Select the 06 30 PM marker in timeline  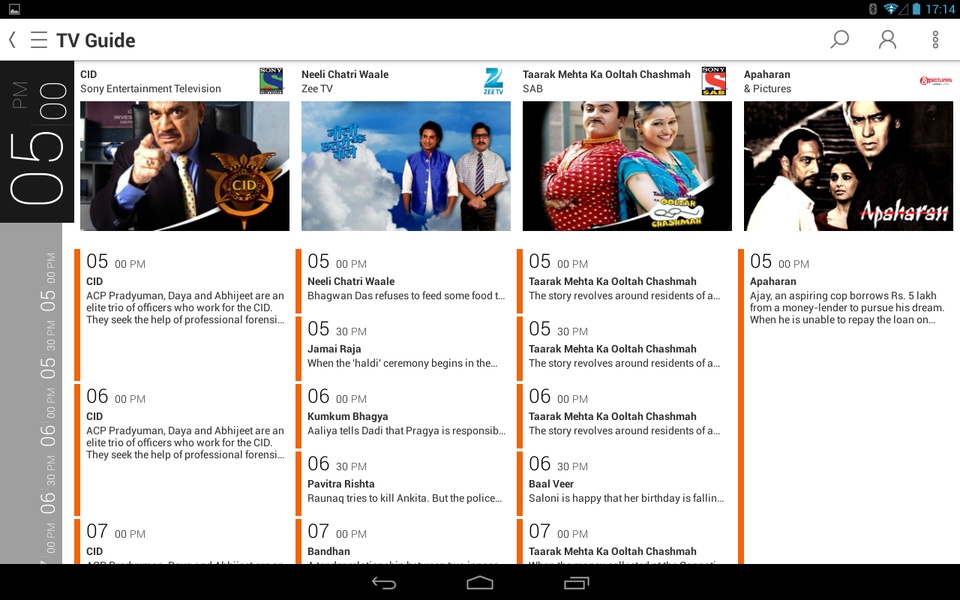pos(48,485)
